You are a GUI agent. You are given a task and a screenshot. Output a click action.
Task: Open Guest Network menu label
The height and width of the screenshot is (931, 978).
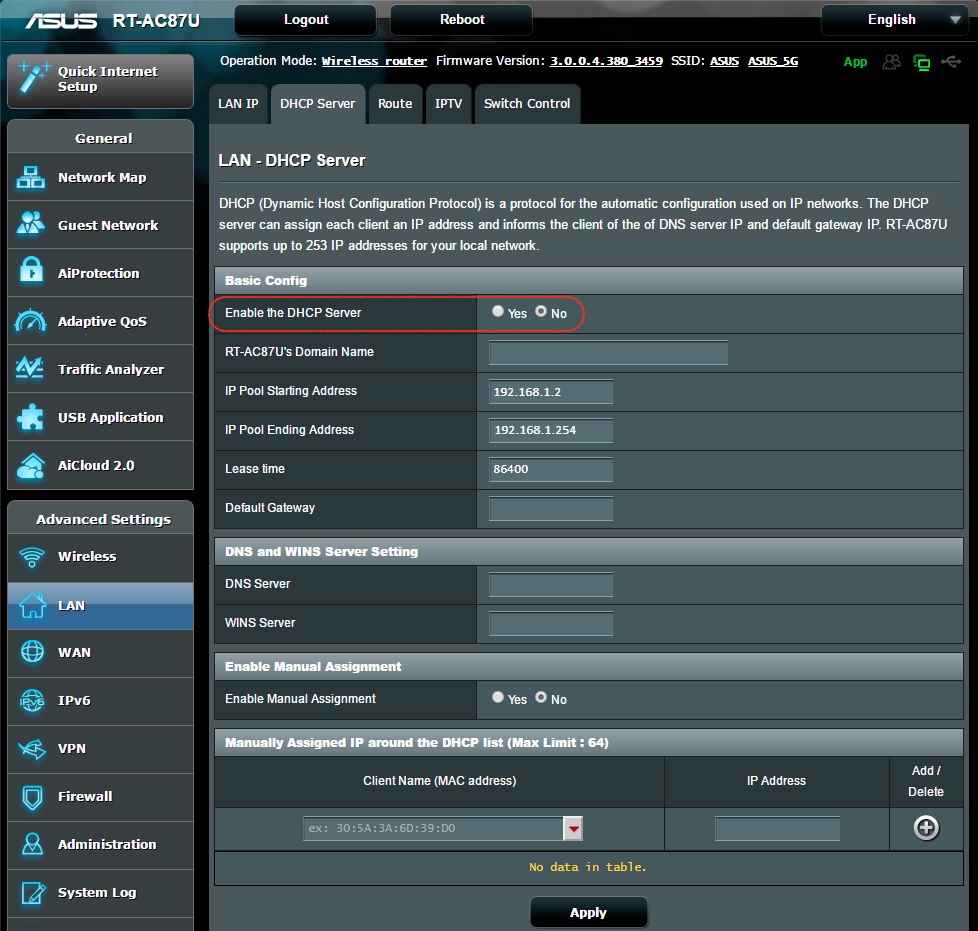point(108,225)
